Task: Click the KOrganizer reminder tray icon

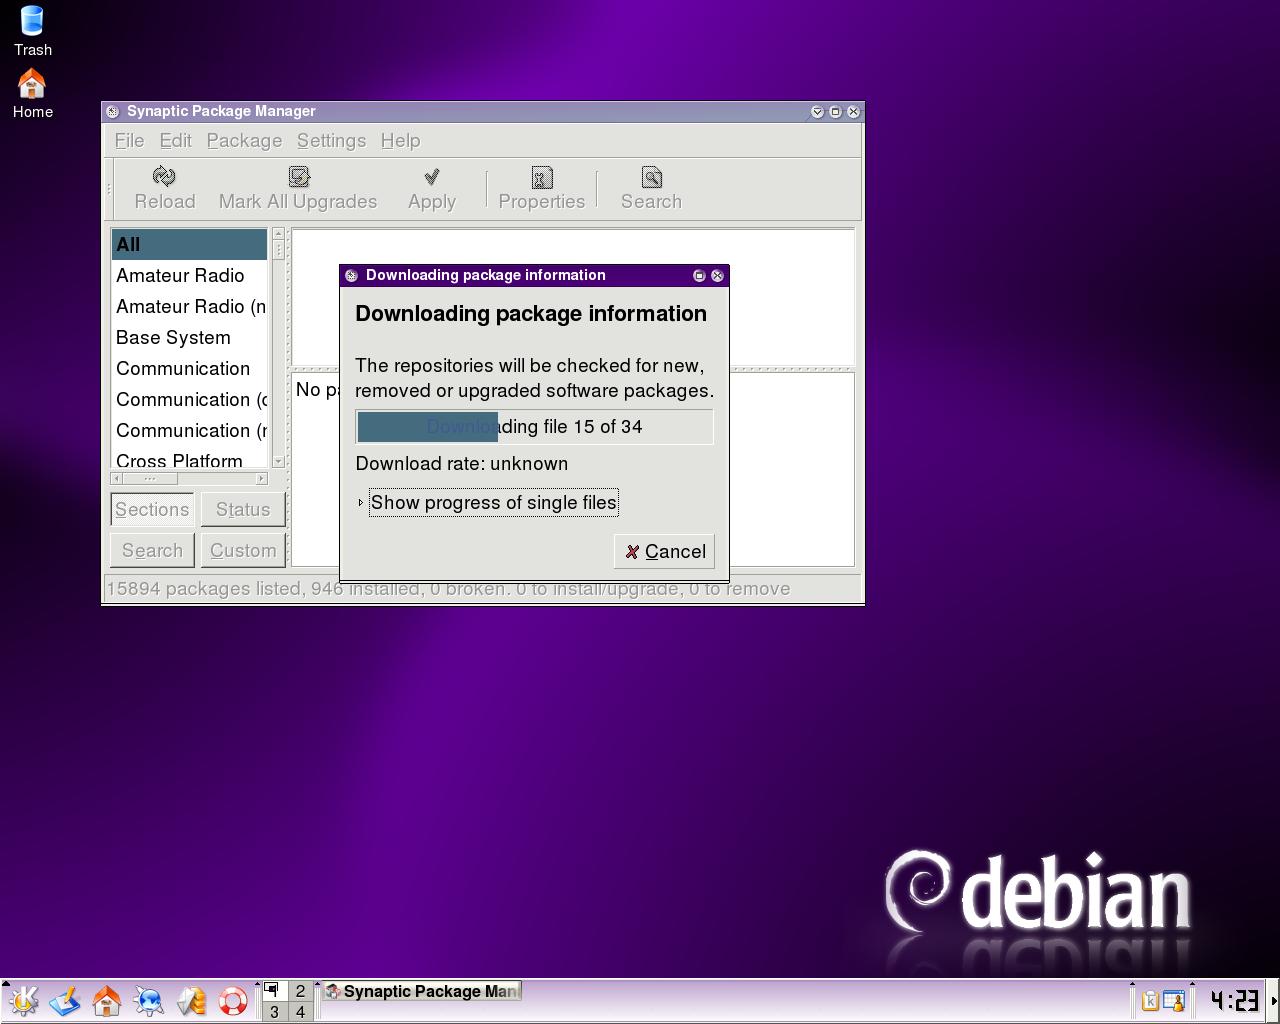Action: [1173, 1000]
